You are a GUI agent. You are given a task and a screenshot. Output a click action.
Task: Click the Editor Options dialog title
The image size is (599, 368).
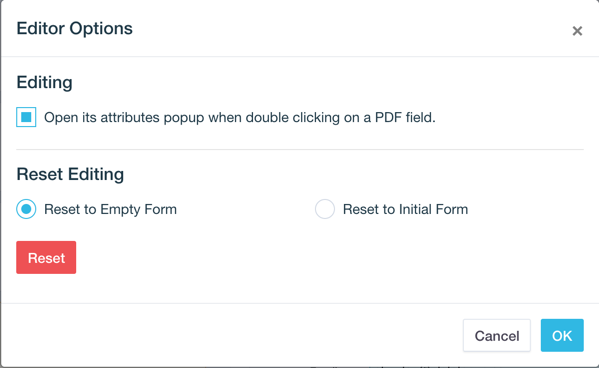coord(74,29)
